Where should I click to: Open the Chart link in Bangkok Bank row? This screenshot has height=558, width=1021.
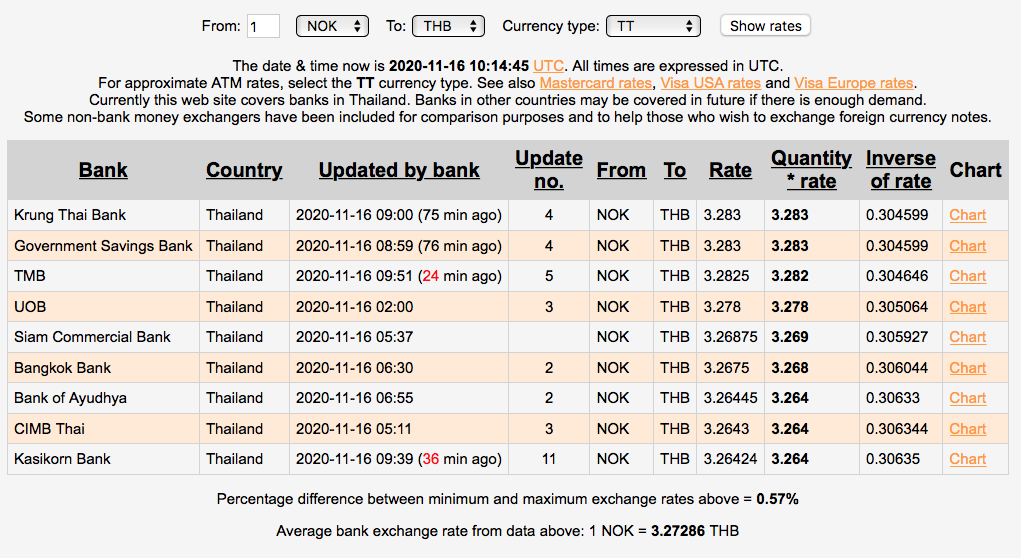(968, 368)
